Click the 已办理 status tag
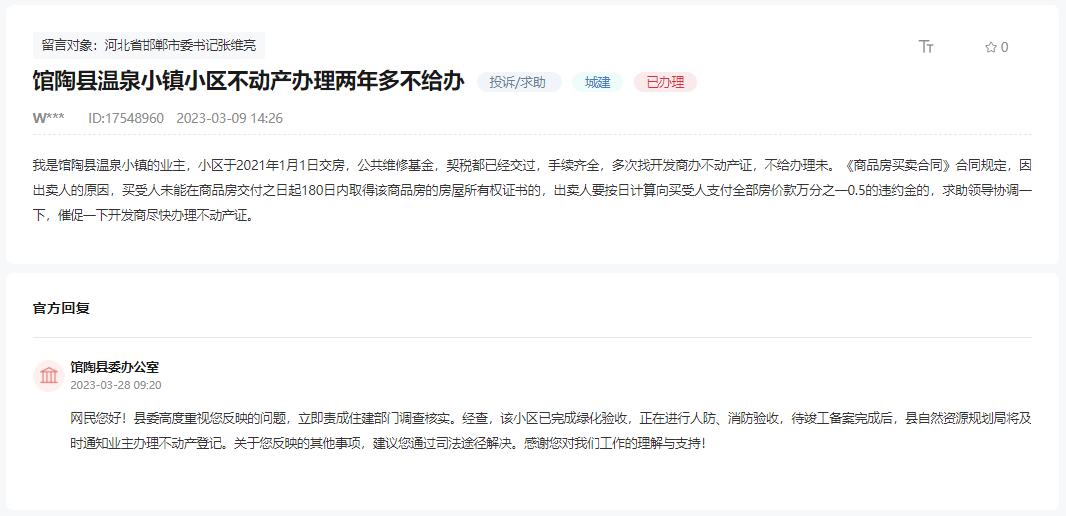Image resolution: width=1066 pixels, height=516 pixels. 665,82
